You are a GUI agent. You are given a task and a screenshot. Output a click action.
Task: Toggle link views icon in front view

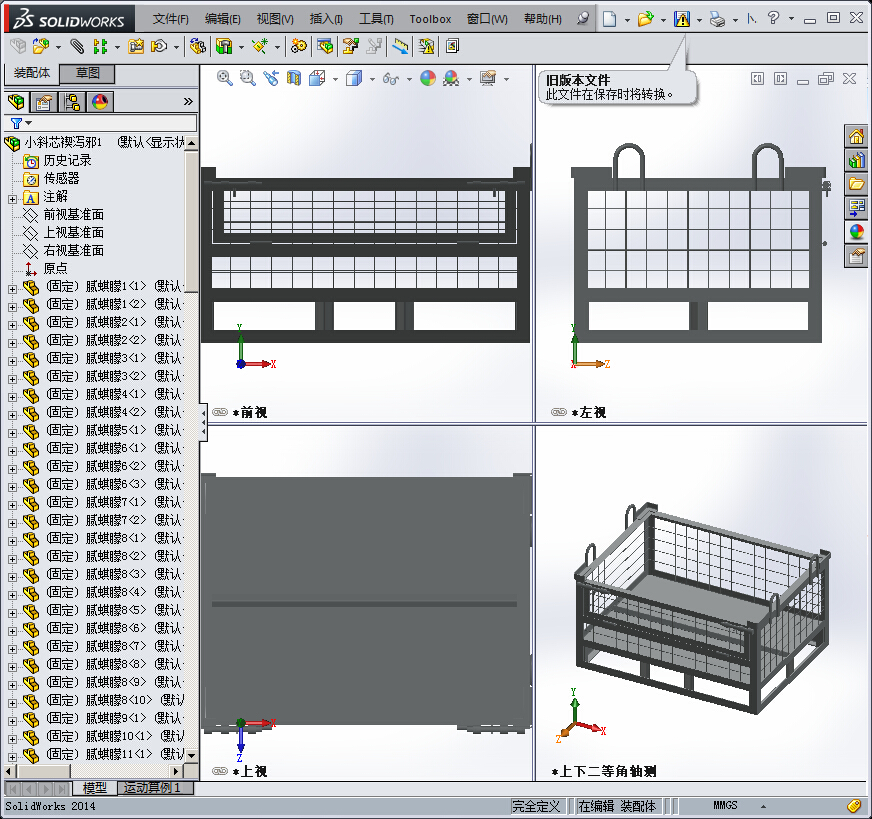220,412
